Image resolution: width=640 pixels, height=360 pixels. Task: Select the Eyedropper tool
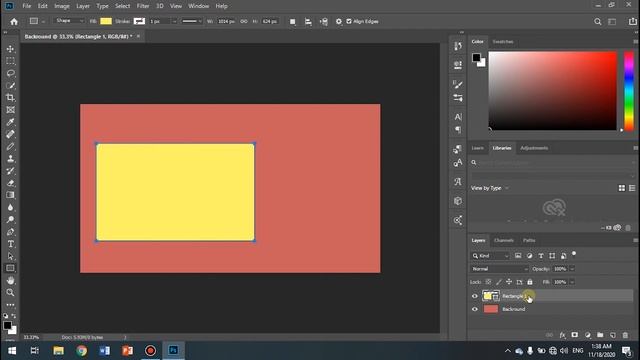pos(11,122)
